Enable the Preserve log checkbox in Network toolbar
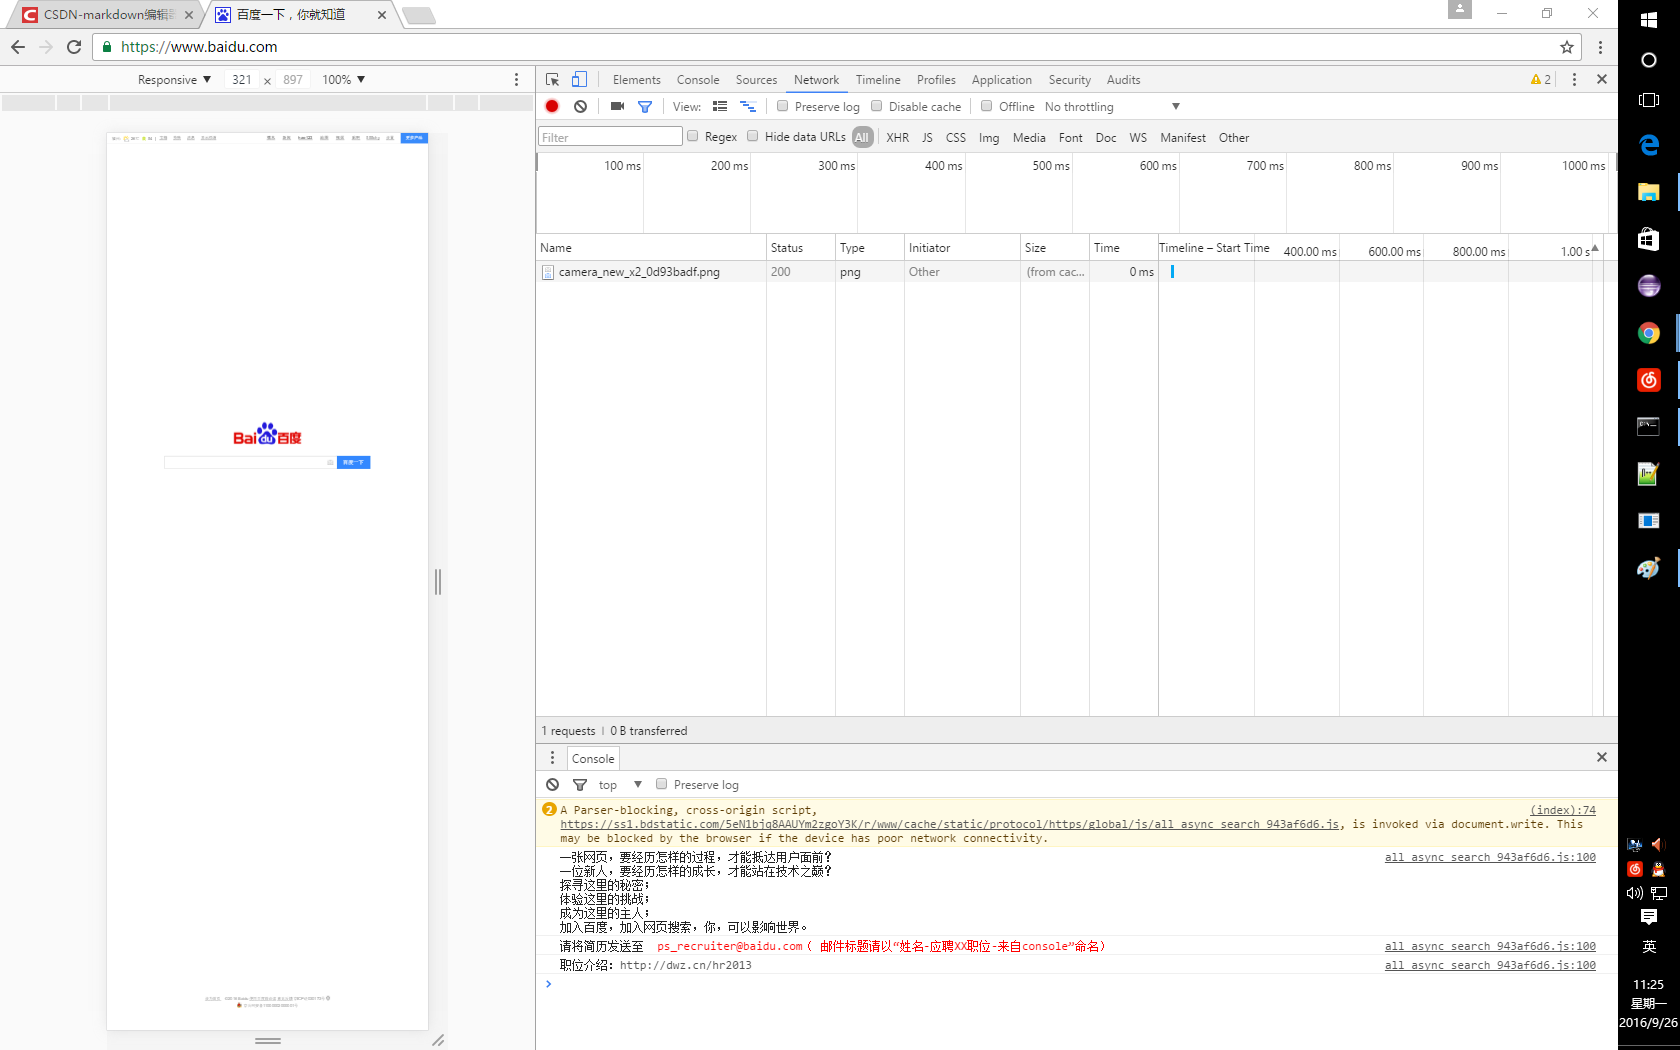1680x1050 pixels. [783, 106]
